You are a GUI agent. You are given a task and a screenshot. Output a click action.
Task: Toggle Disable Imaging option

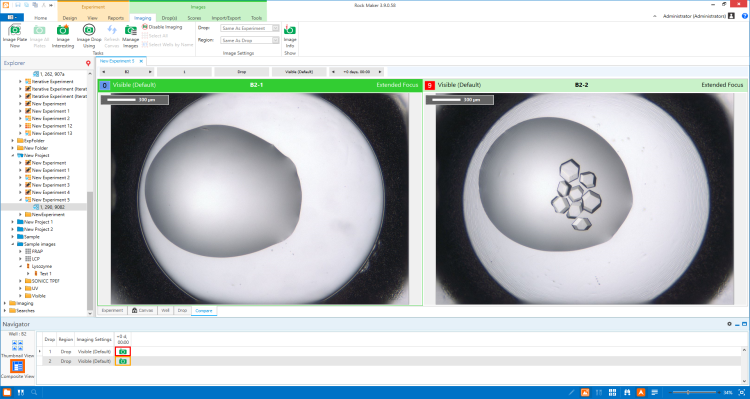[x=162, y=27]
